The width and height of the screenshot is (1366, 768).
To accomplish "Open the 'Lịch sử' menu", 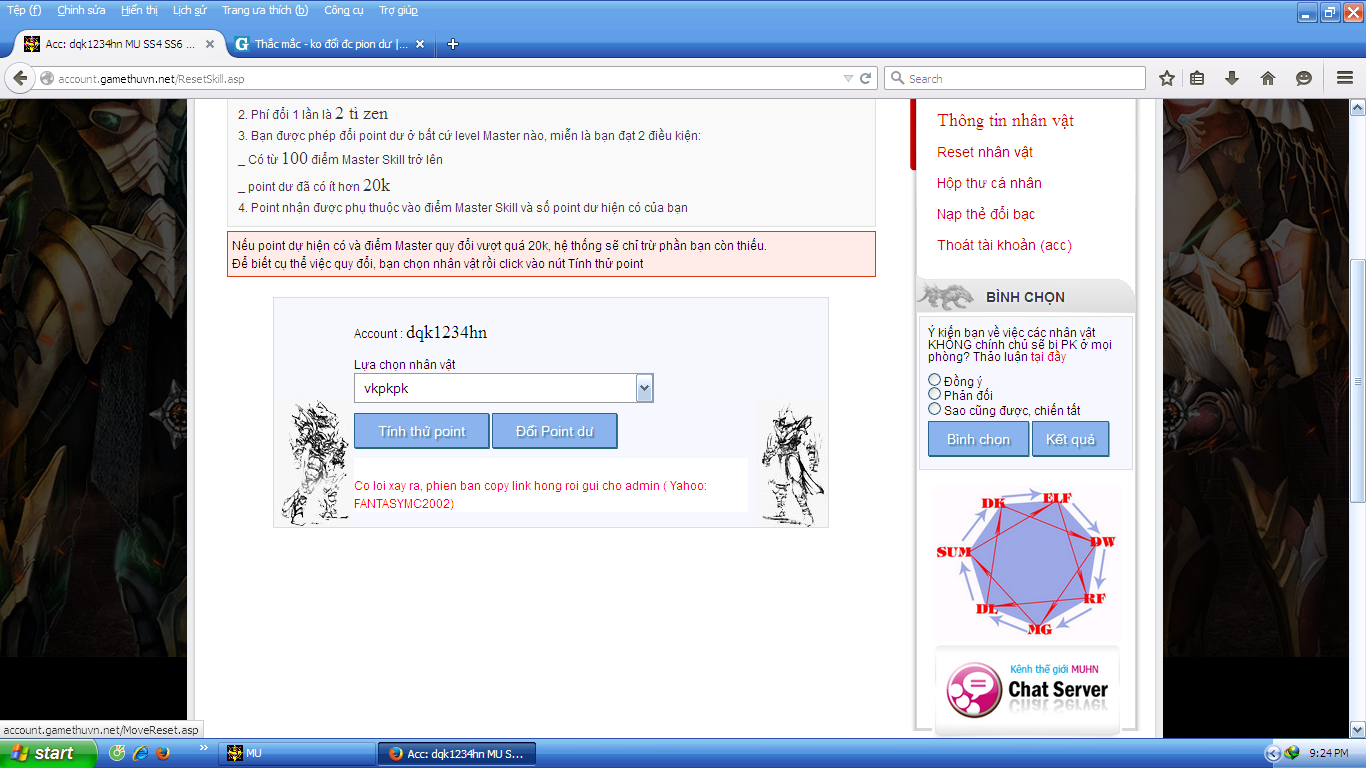I will (x=190, y=10).
